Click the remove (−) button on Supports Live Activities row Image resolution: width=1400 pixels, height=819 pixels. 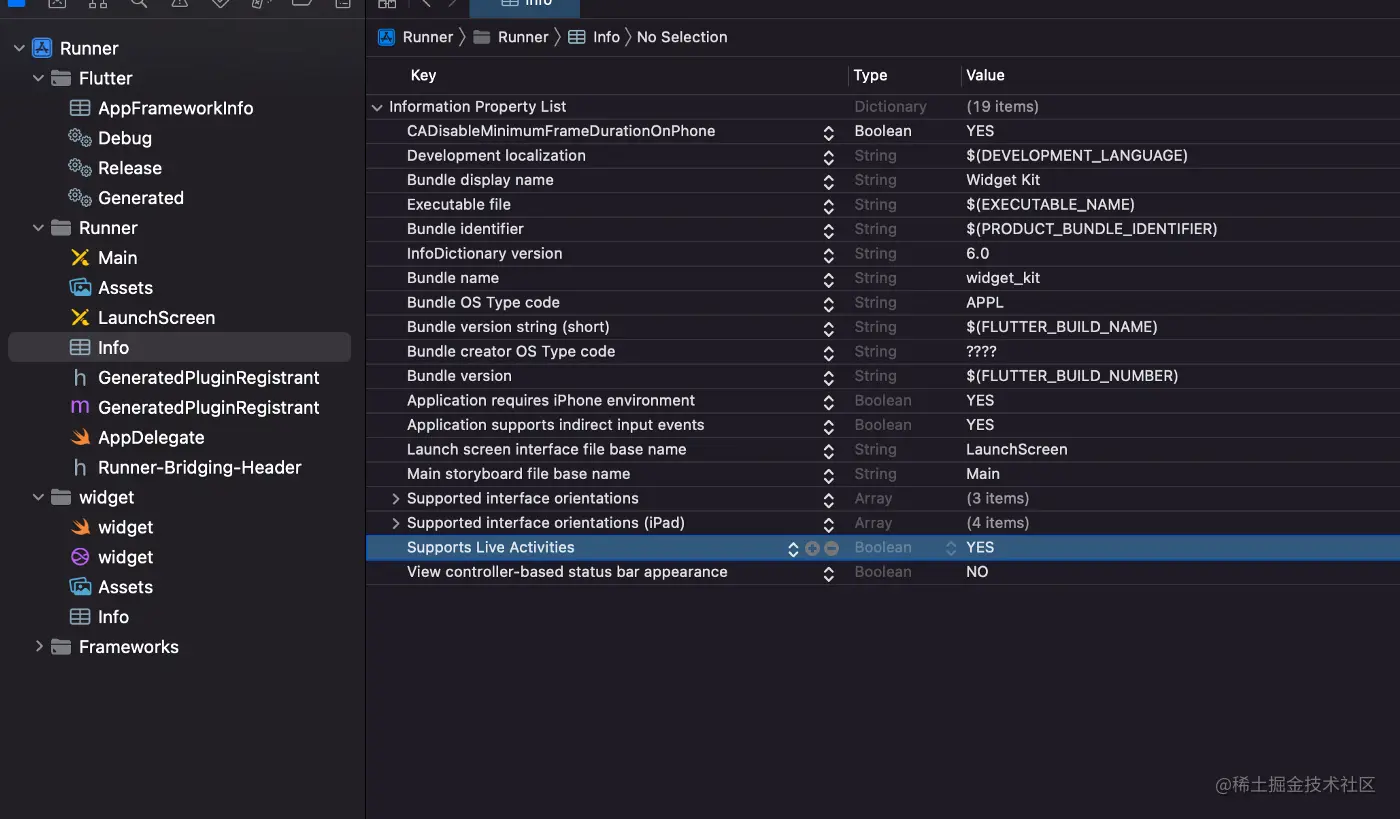click(831, 548)
